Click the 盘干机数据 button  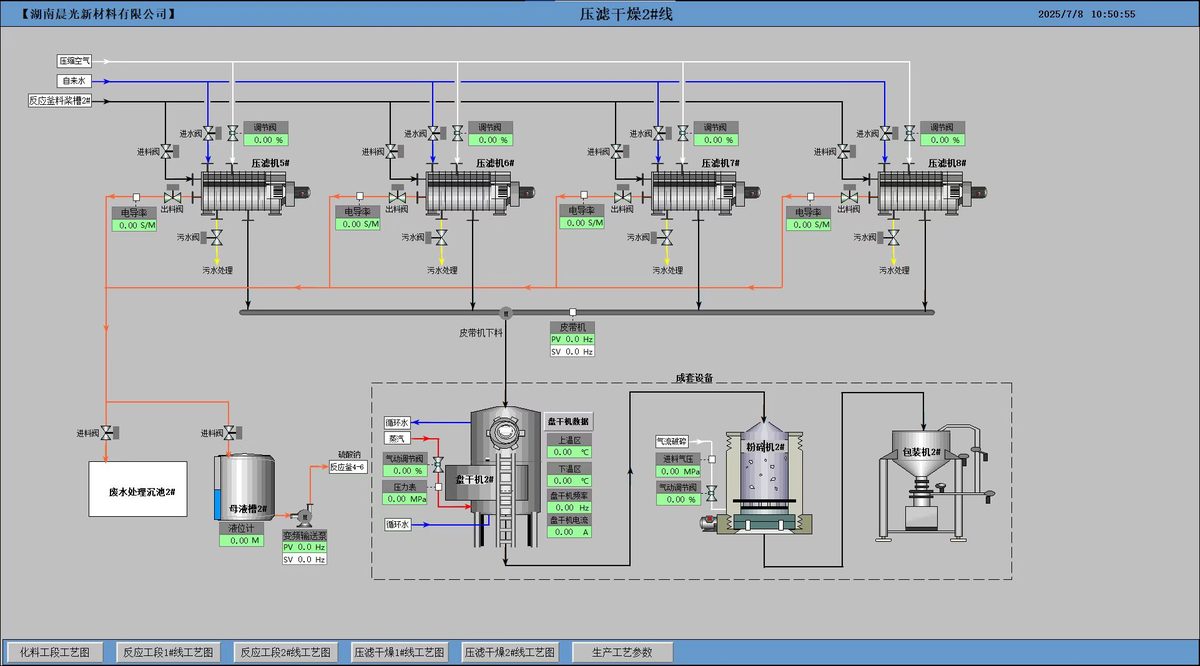[569, 422]
